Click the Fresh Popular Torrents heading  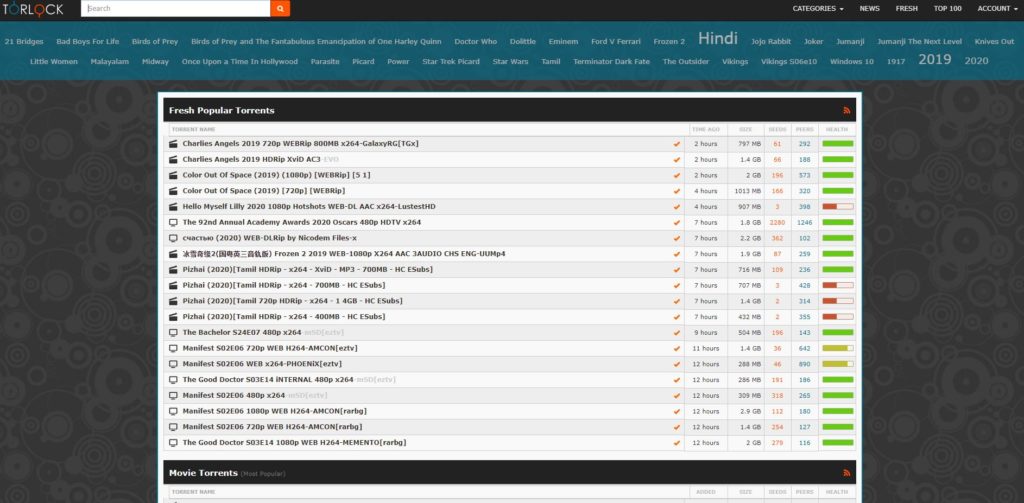221,110
